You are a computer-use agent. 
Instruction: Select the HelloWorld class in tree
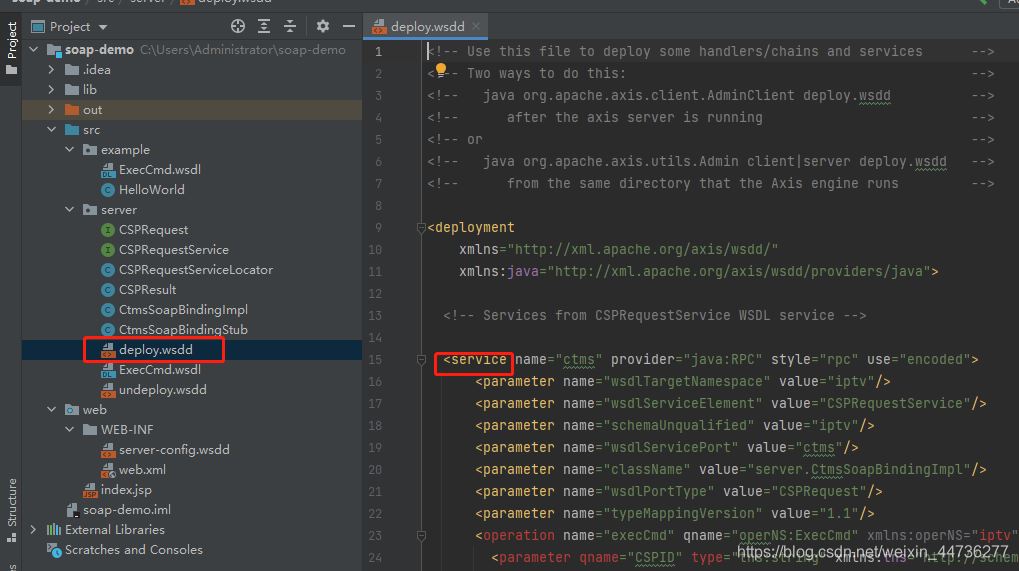pyautogui.click(x=151, y=190)
